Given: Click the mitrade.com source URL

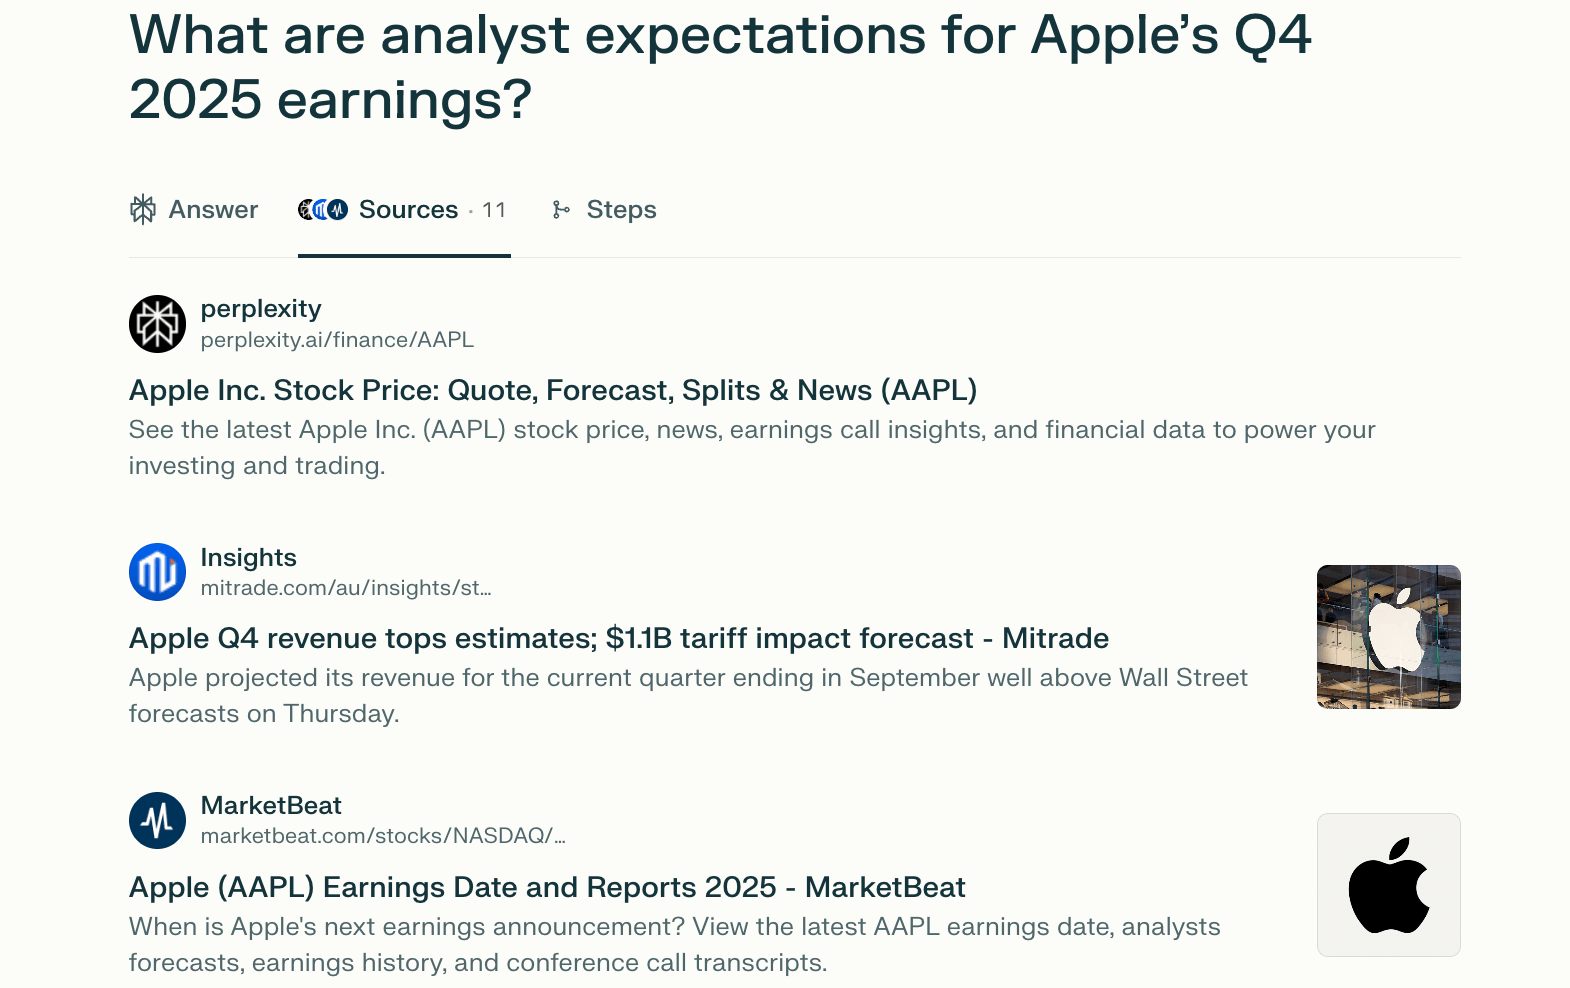Looking at the screenshot, I should point(345,588).
